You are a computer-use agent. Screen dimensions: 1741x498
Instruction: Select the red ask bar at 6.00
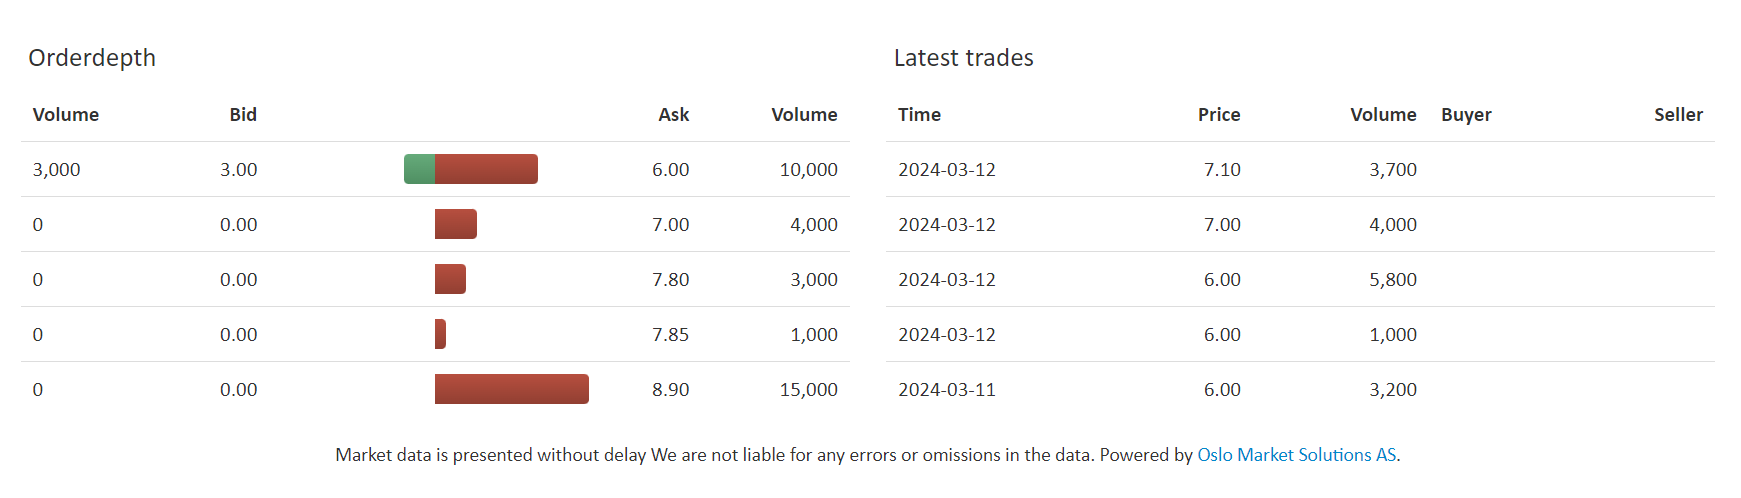[486, 169]
